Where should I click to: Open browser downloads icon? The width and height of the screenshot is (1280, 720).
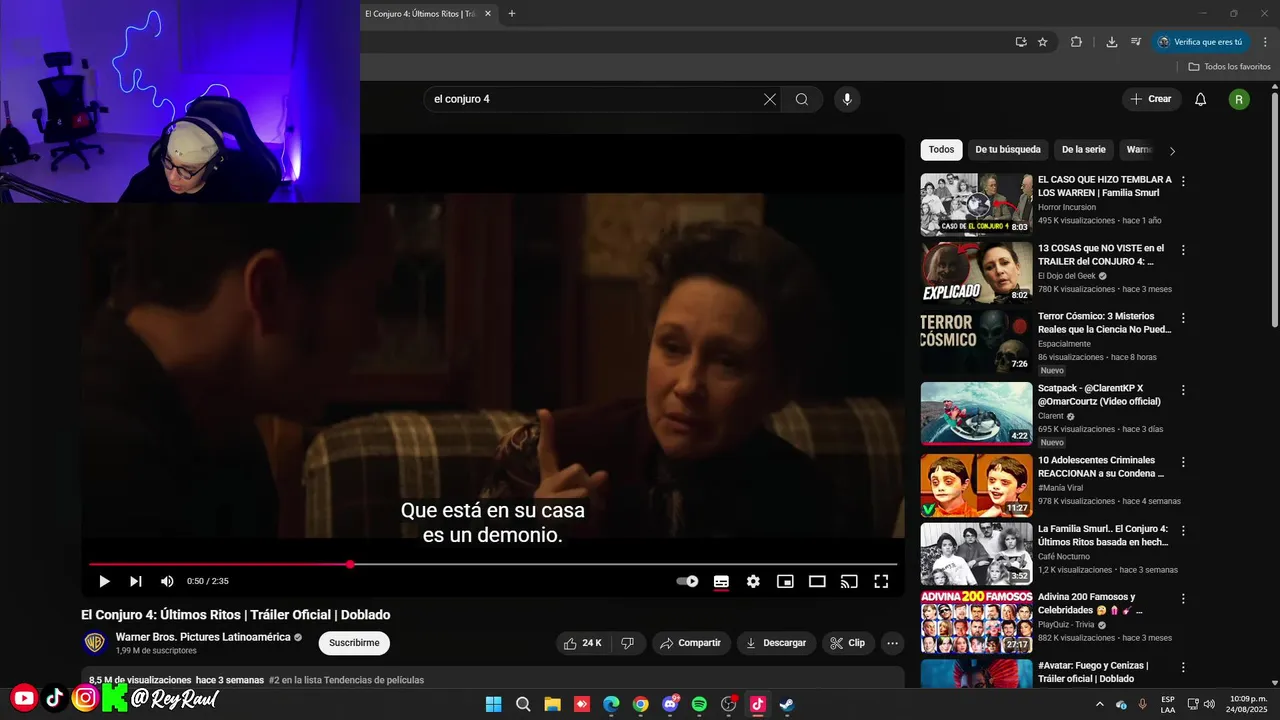coord(1111,42)
